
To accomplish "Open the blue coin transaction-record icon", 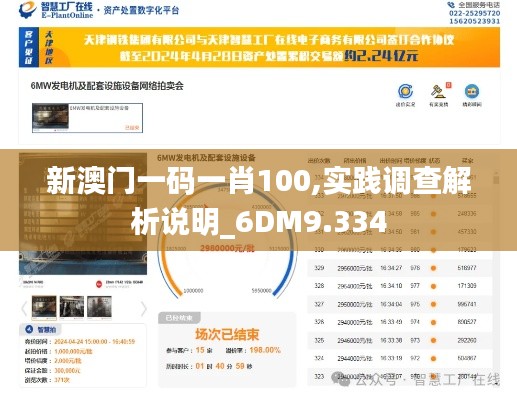I will 405,91.
